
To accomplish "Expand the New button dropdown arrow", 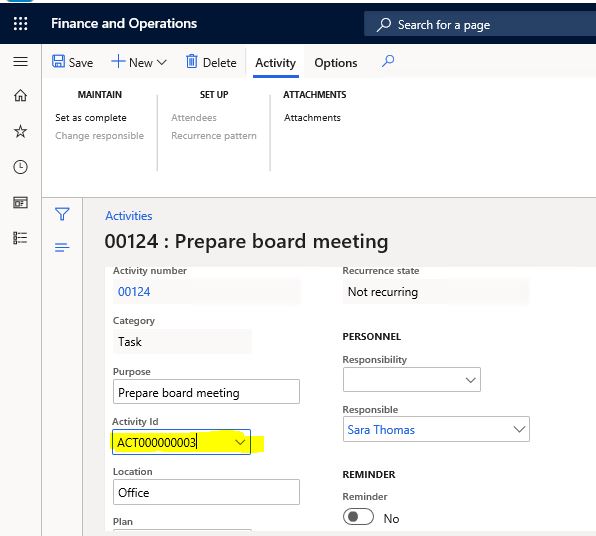I will [x=162, y=62].
